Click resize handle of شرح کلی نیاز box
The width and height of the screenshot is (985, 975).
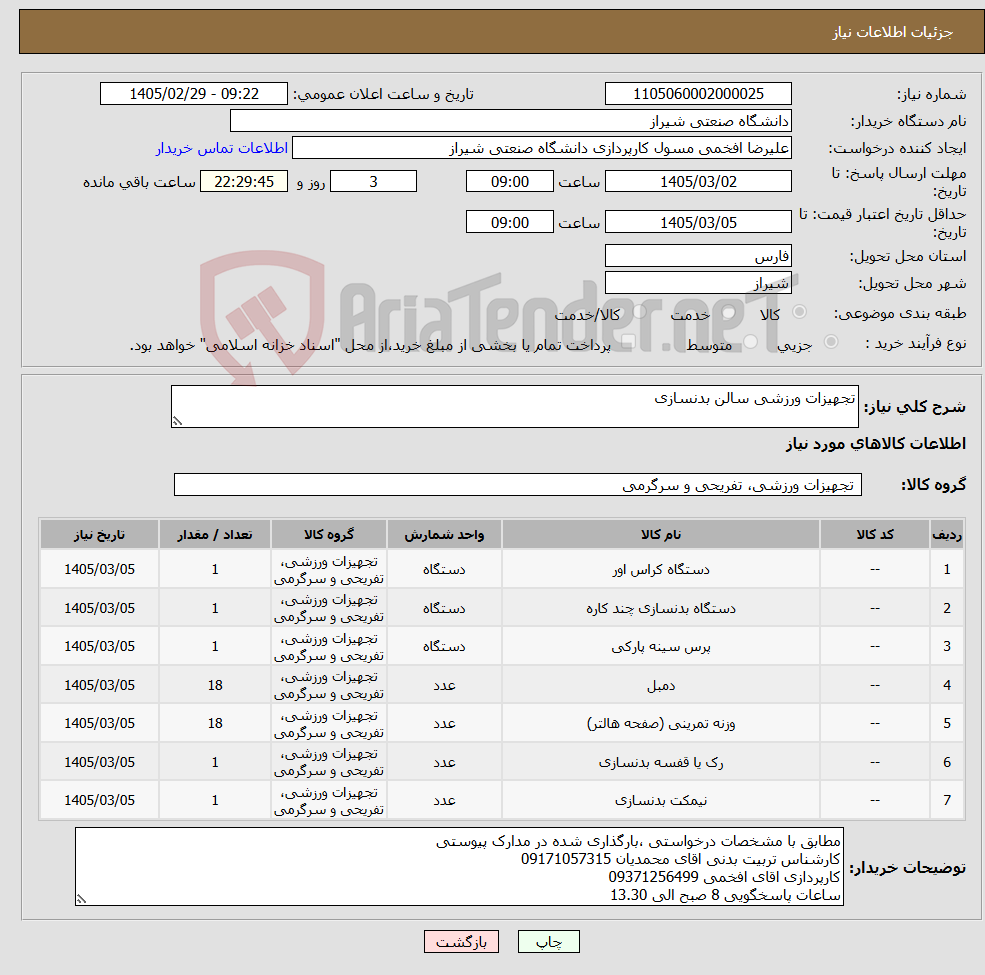pos(177,422)
